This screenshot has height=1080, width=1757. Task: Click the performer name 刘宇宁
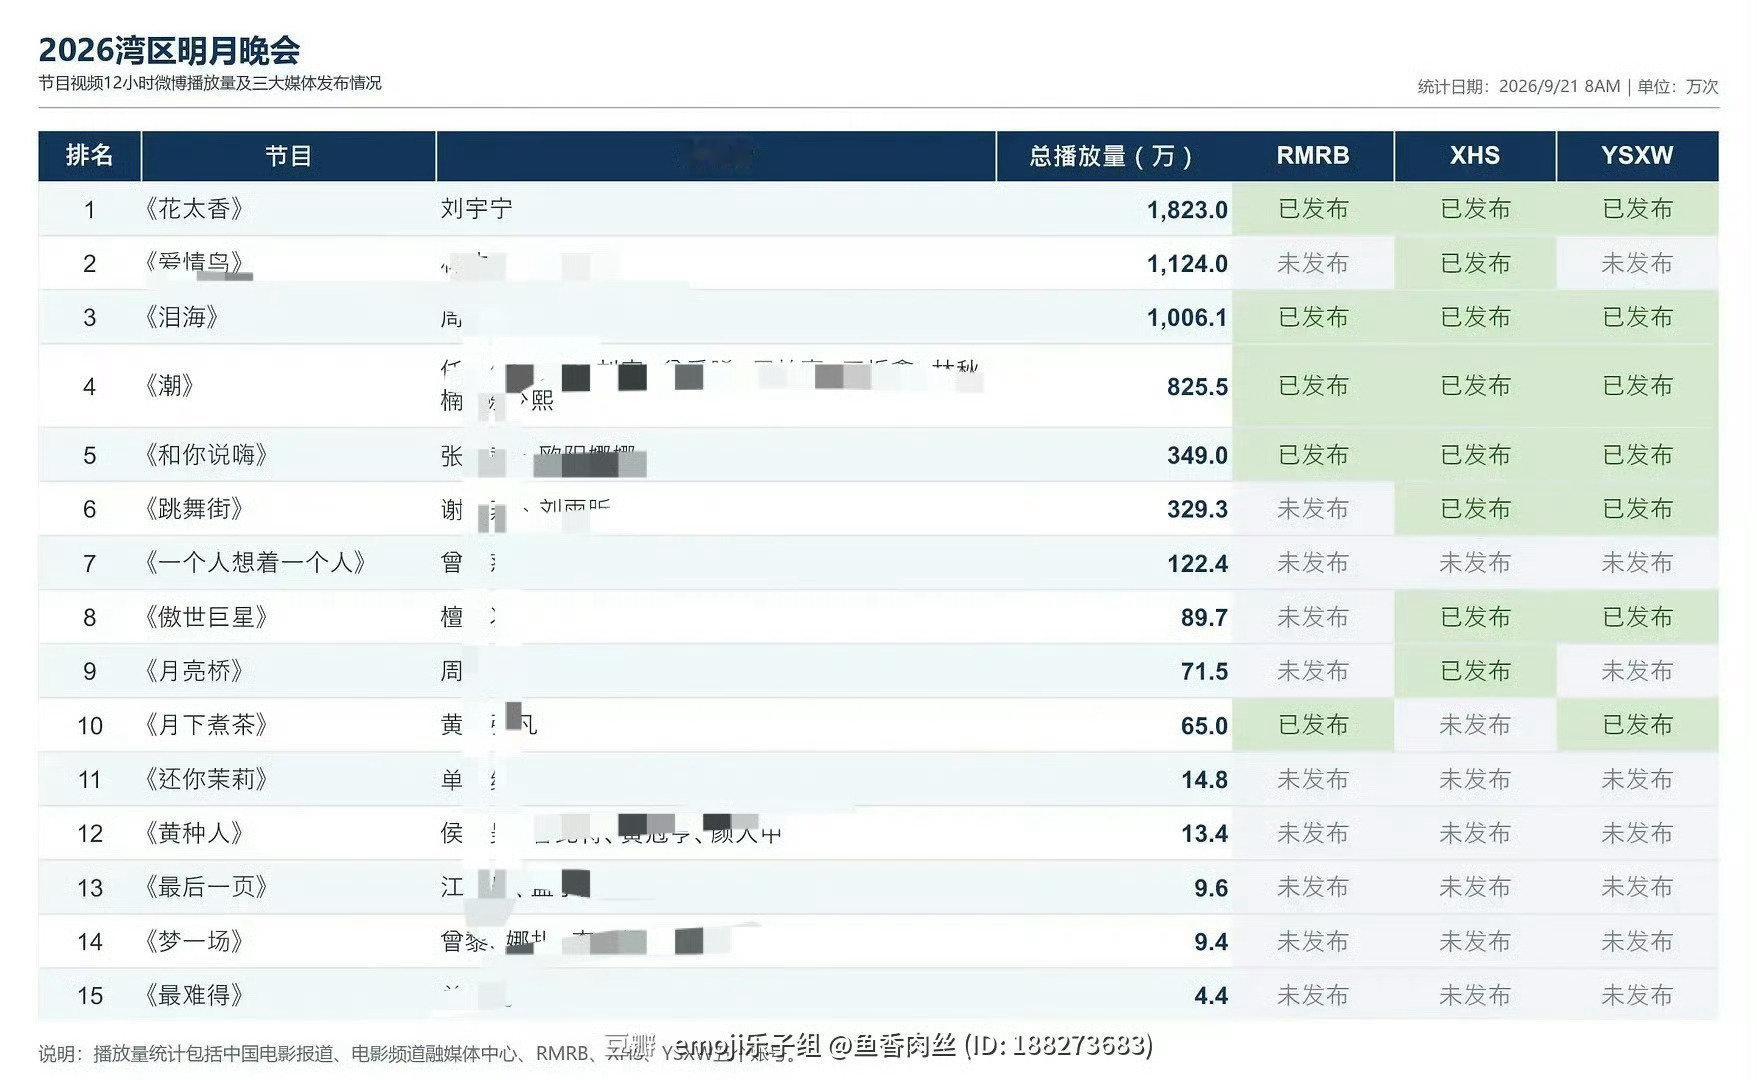(x=476, y=209)
